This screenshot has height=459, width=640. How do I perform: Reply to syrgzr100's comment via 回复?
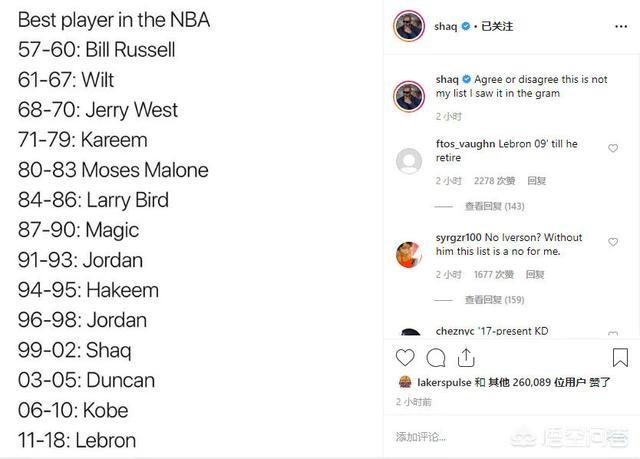(535, 275)
